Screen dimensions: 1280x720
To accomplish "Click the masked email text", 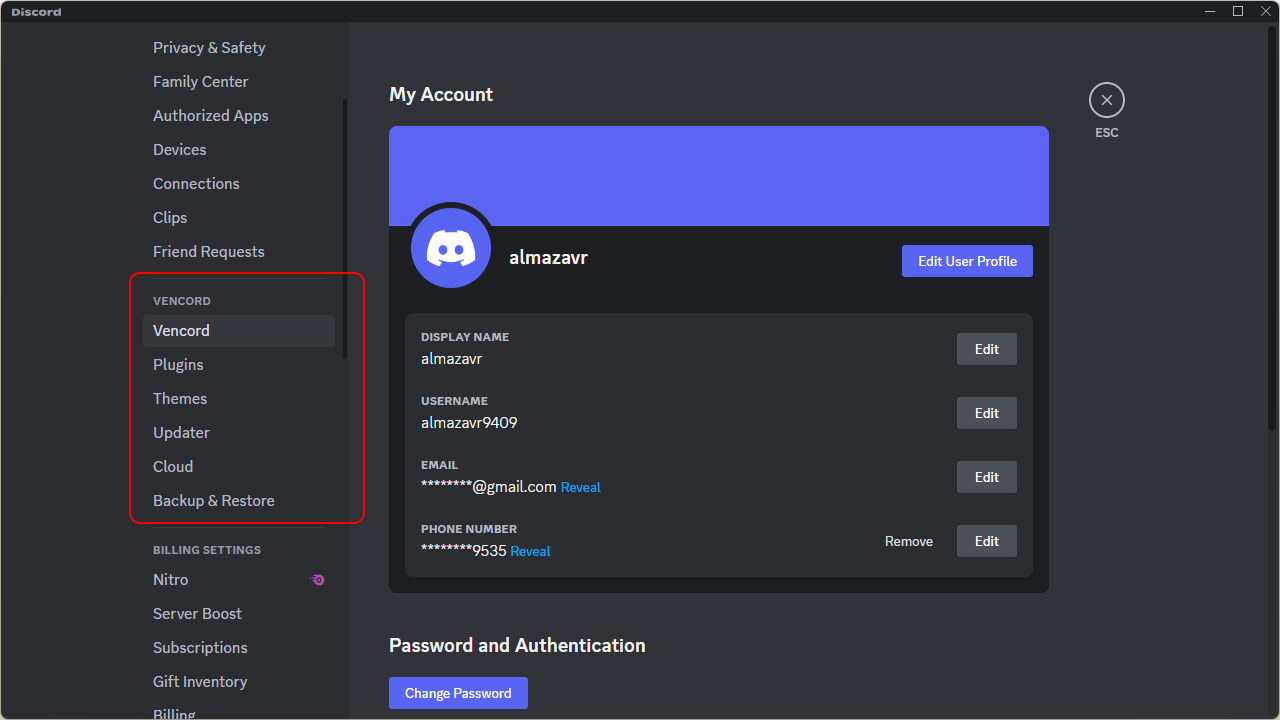I will coord(488,487).
